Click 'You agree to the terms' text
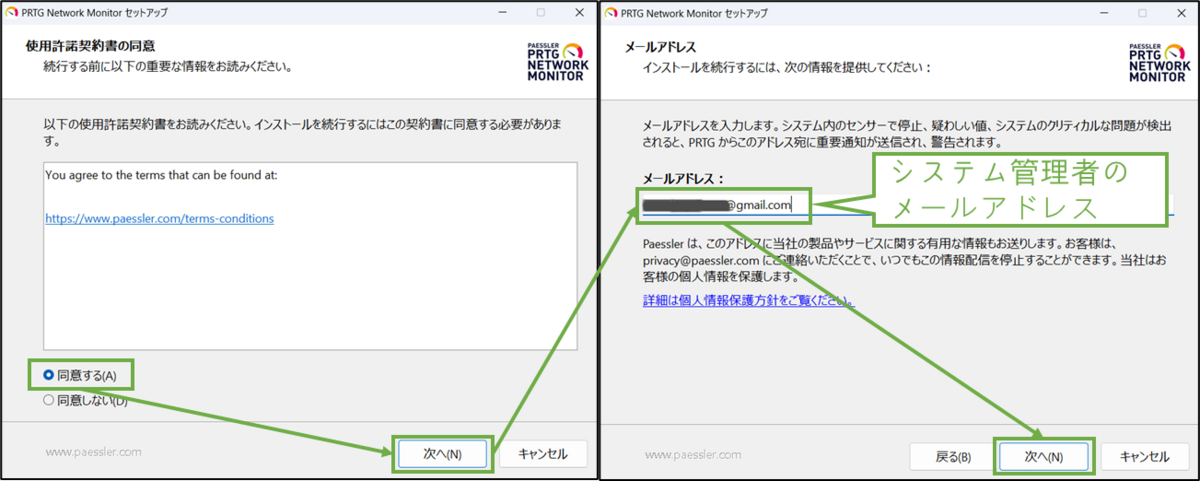 coord(161,175)
